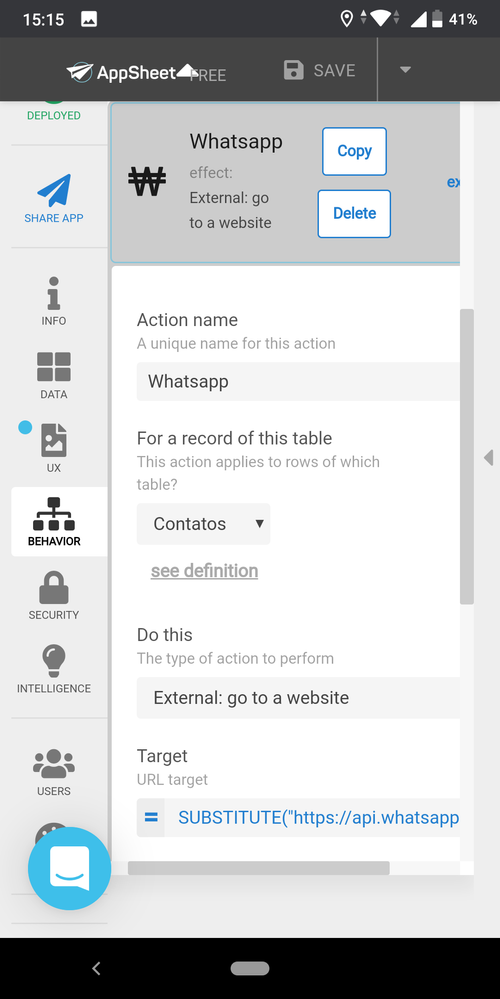Viewport: 500px width, 999px height.
Task: Select the Behavior hierarchy icon
Action: pos(54,514)
